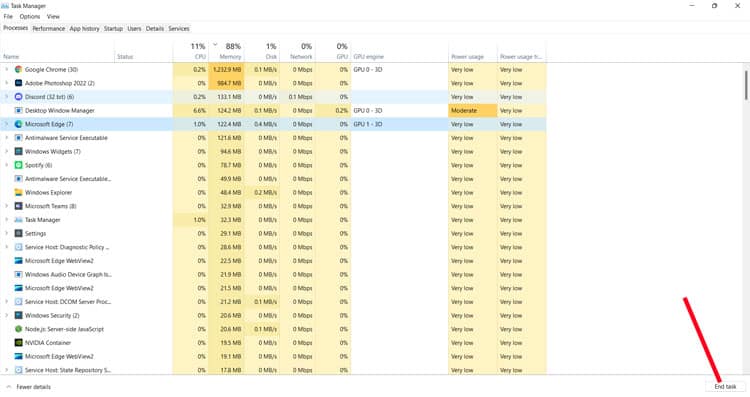Click the Service Host: State Repository icon
This screenshot has width=750, height=397.
pyautogui.click(x=18, y=370)
